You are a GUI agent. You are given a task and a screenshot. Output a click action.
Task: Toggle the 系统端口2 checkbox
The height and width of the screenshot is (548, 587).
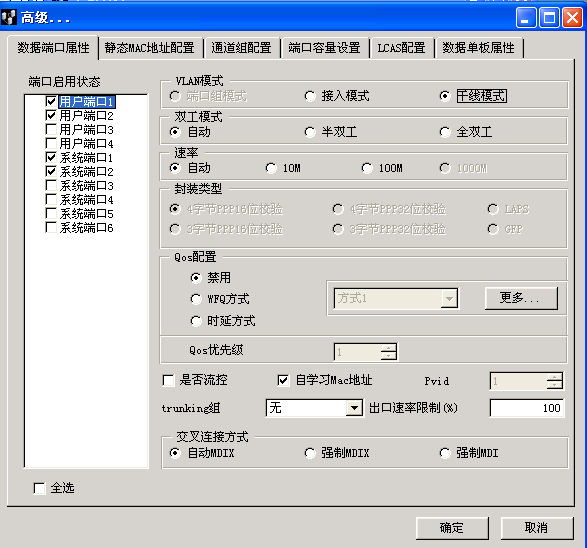tap(51, 171)
